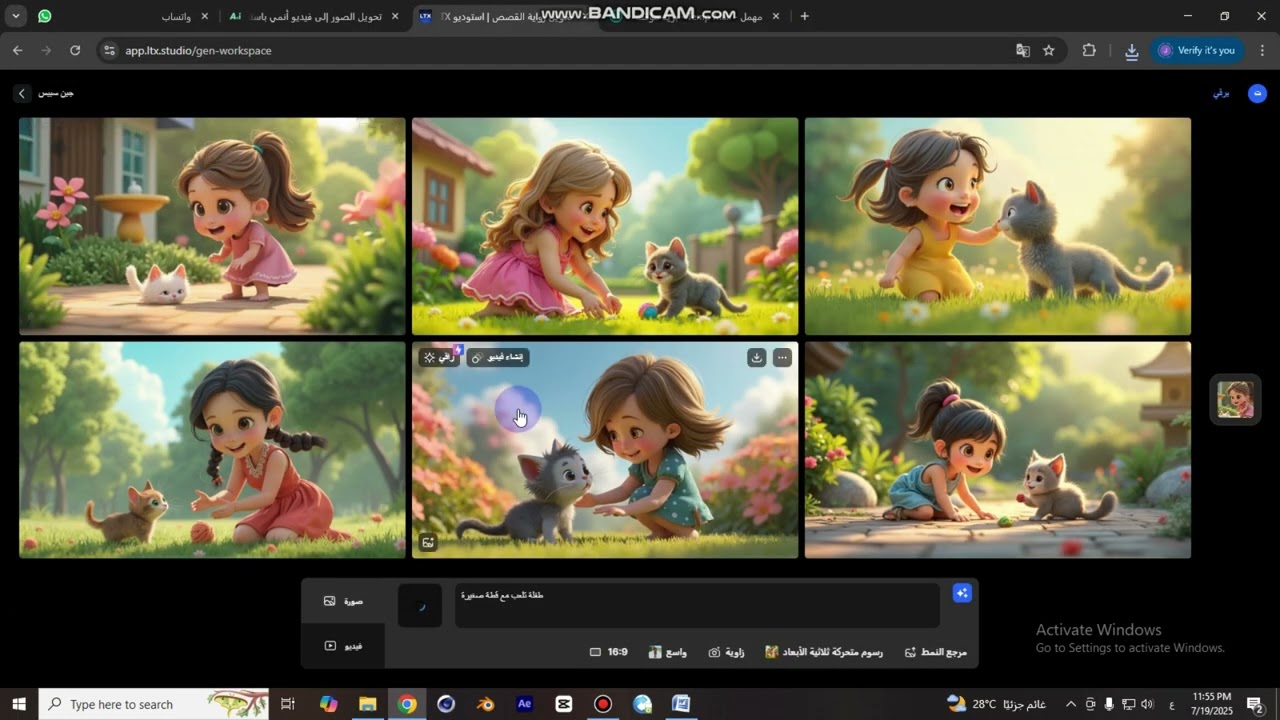Open a new browser tab
Viewport: 1280px width, 720px height.
click(x=805, y=16)
